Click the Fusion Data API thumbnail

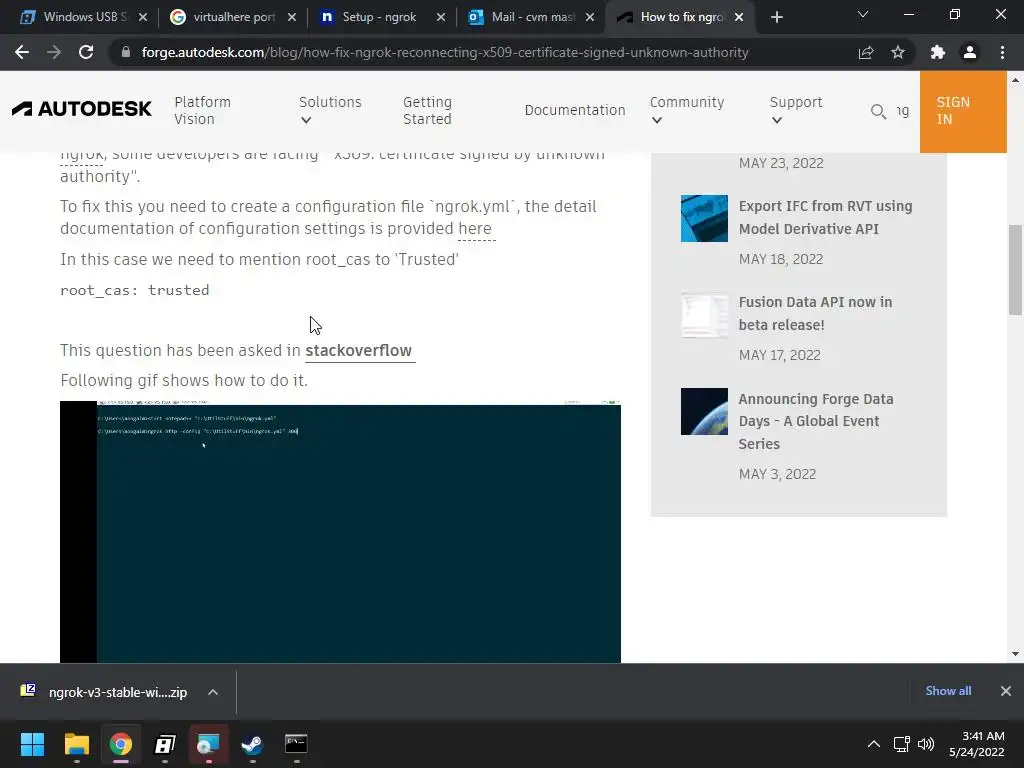(x=704, y=315)
